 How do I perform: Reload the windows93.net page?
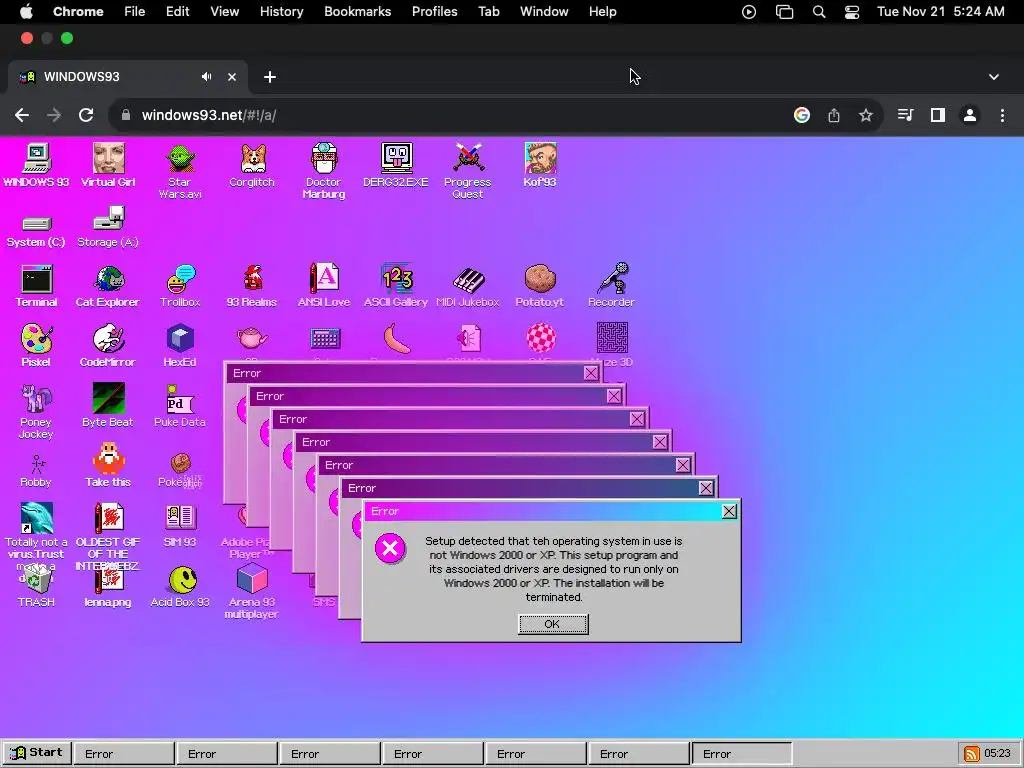pyautogui.click(x=86, y=116)
